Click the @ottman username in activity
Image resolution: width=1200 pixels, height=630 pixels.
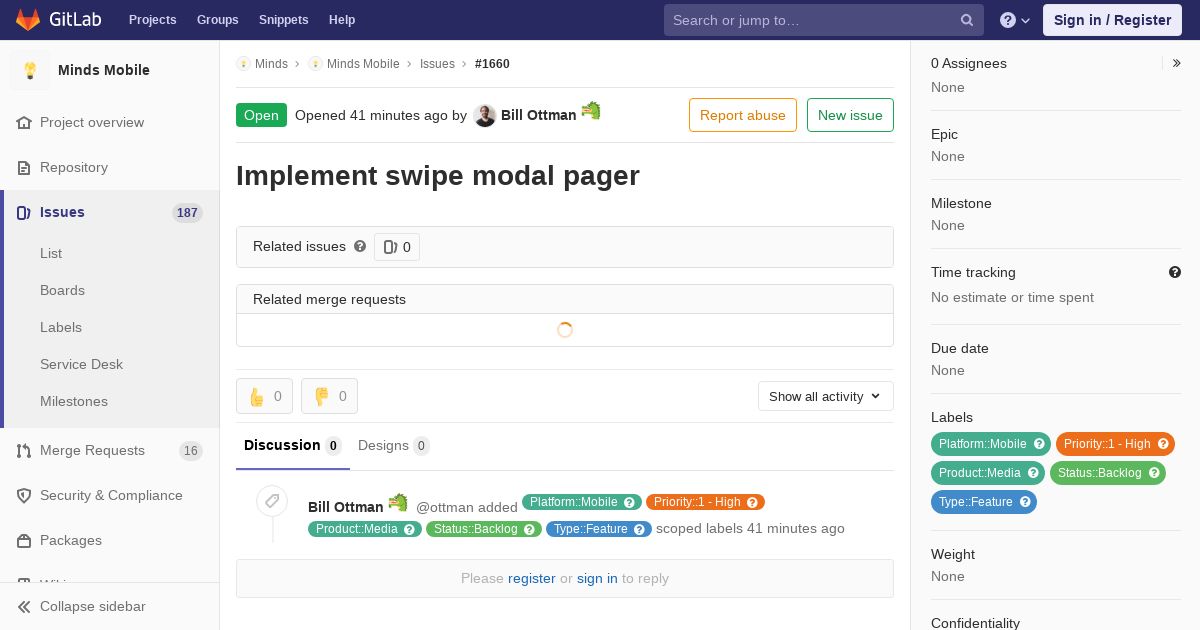[x=445, y=507]
